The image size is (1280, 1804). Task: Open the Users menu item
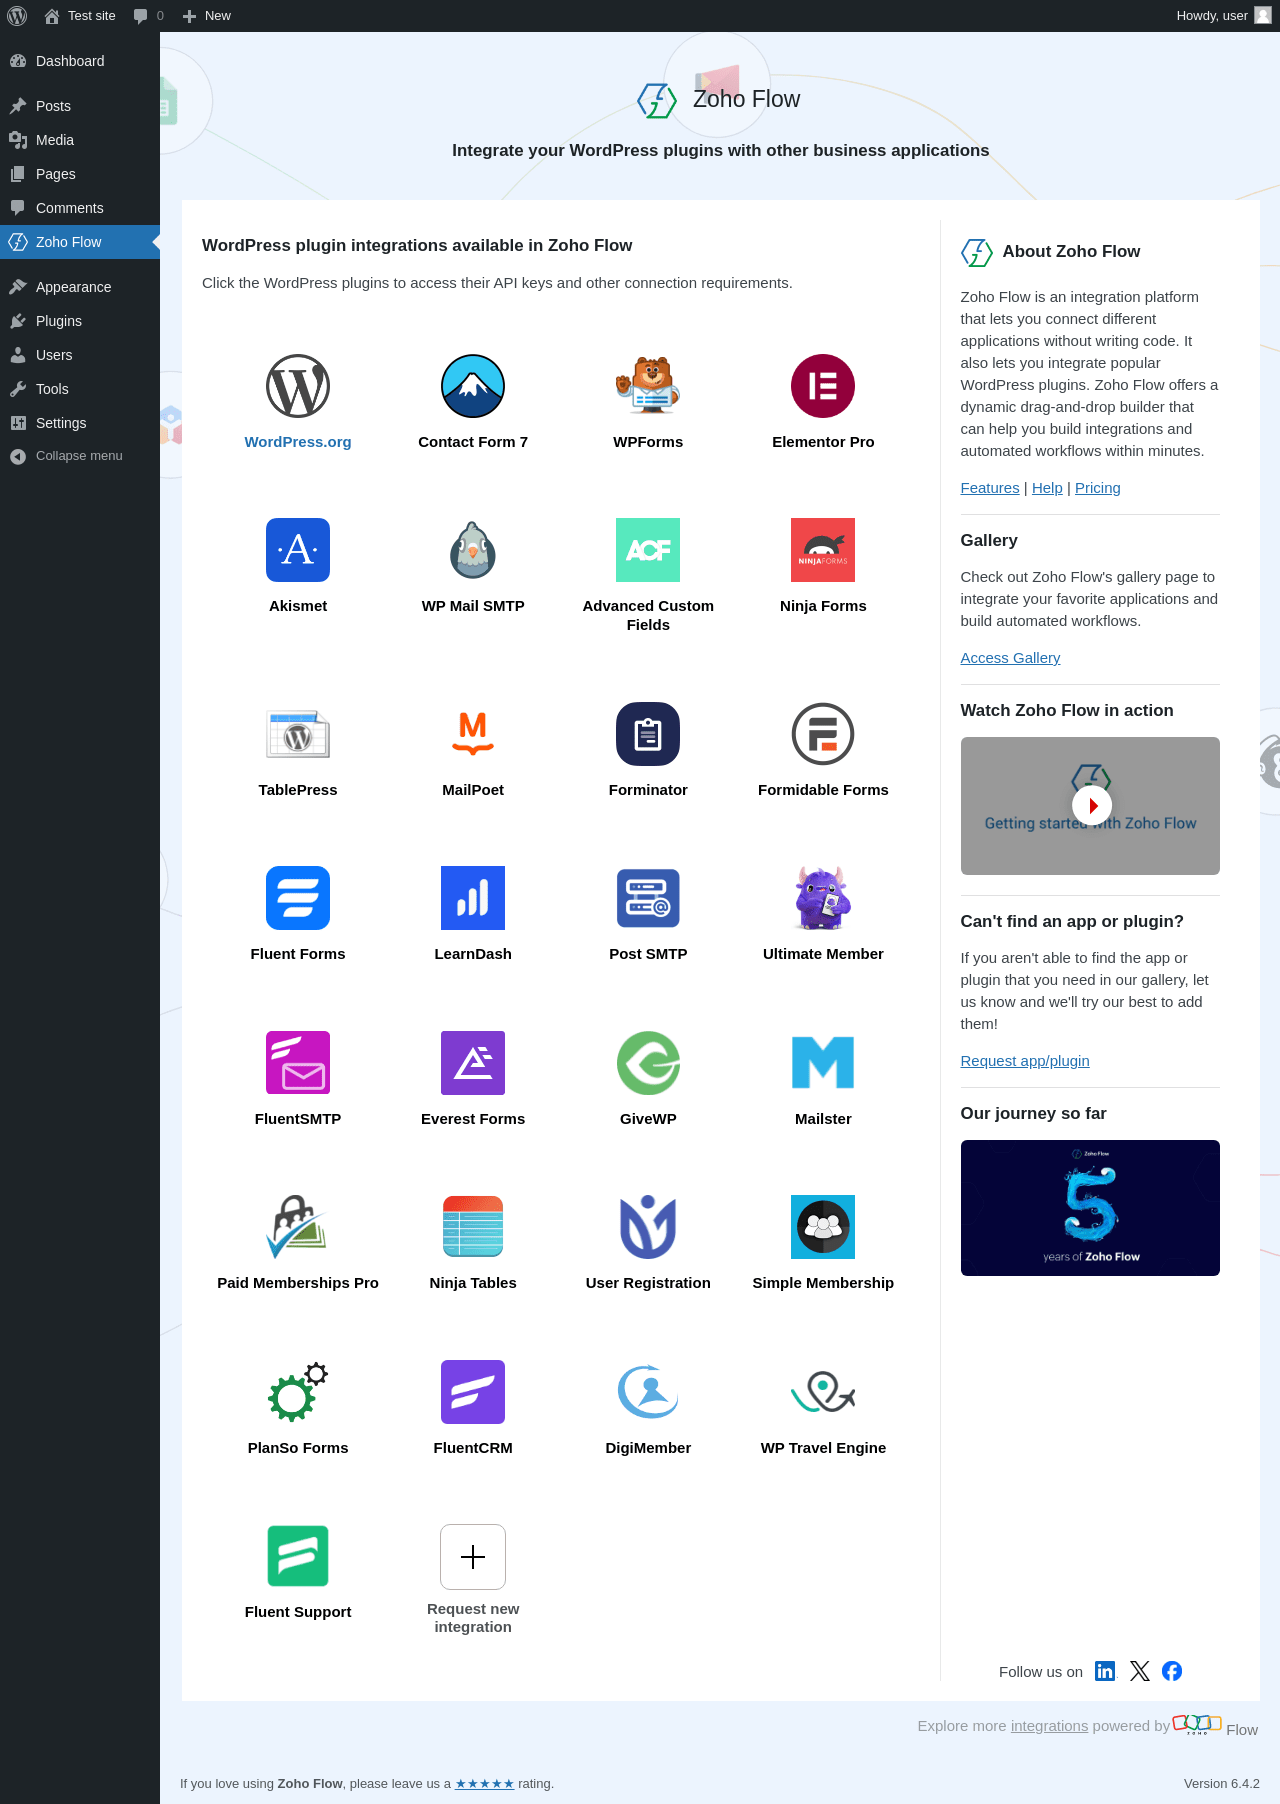click(x=80, y=355)
